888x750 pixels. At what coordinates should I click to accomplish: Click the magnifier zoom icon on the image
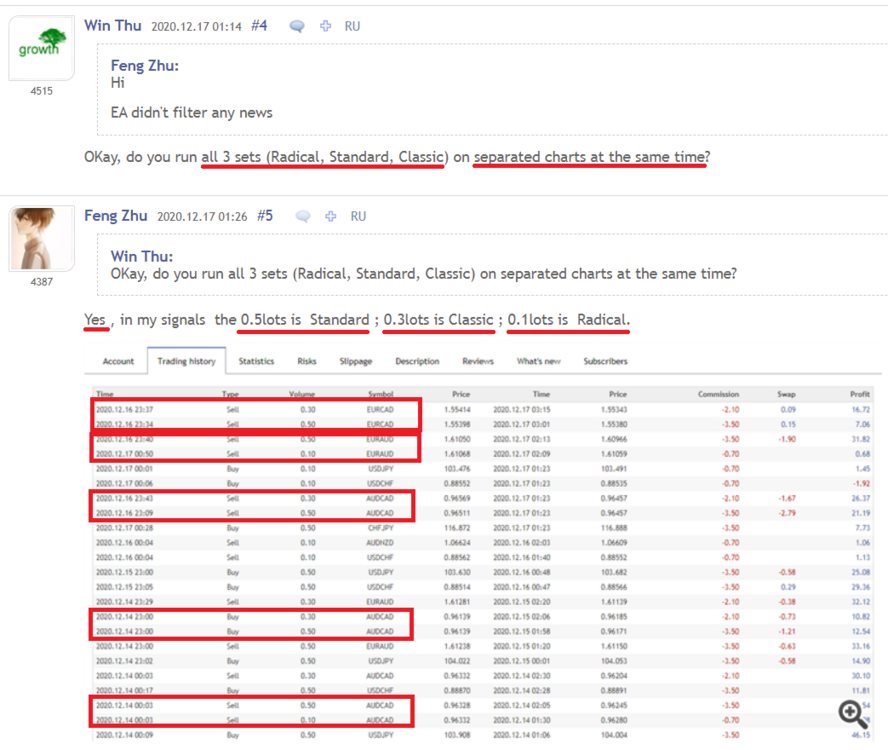point(853,714)
